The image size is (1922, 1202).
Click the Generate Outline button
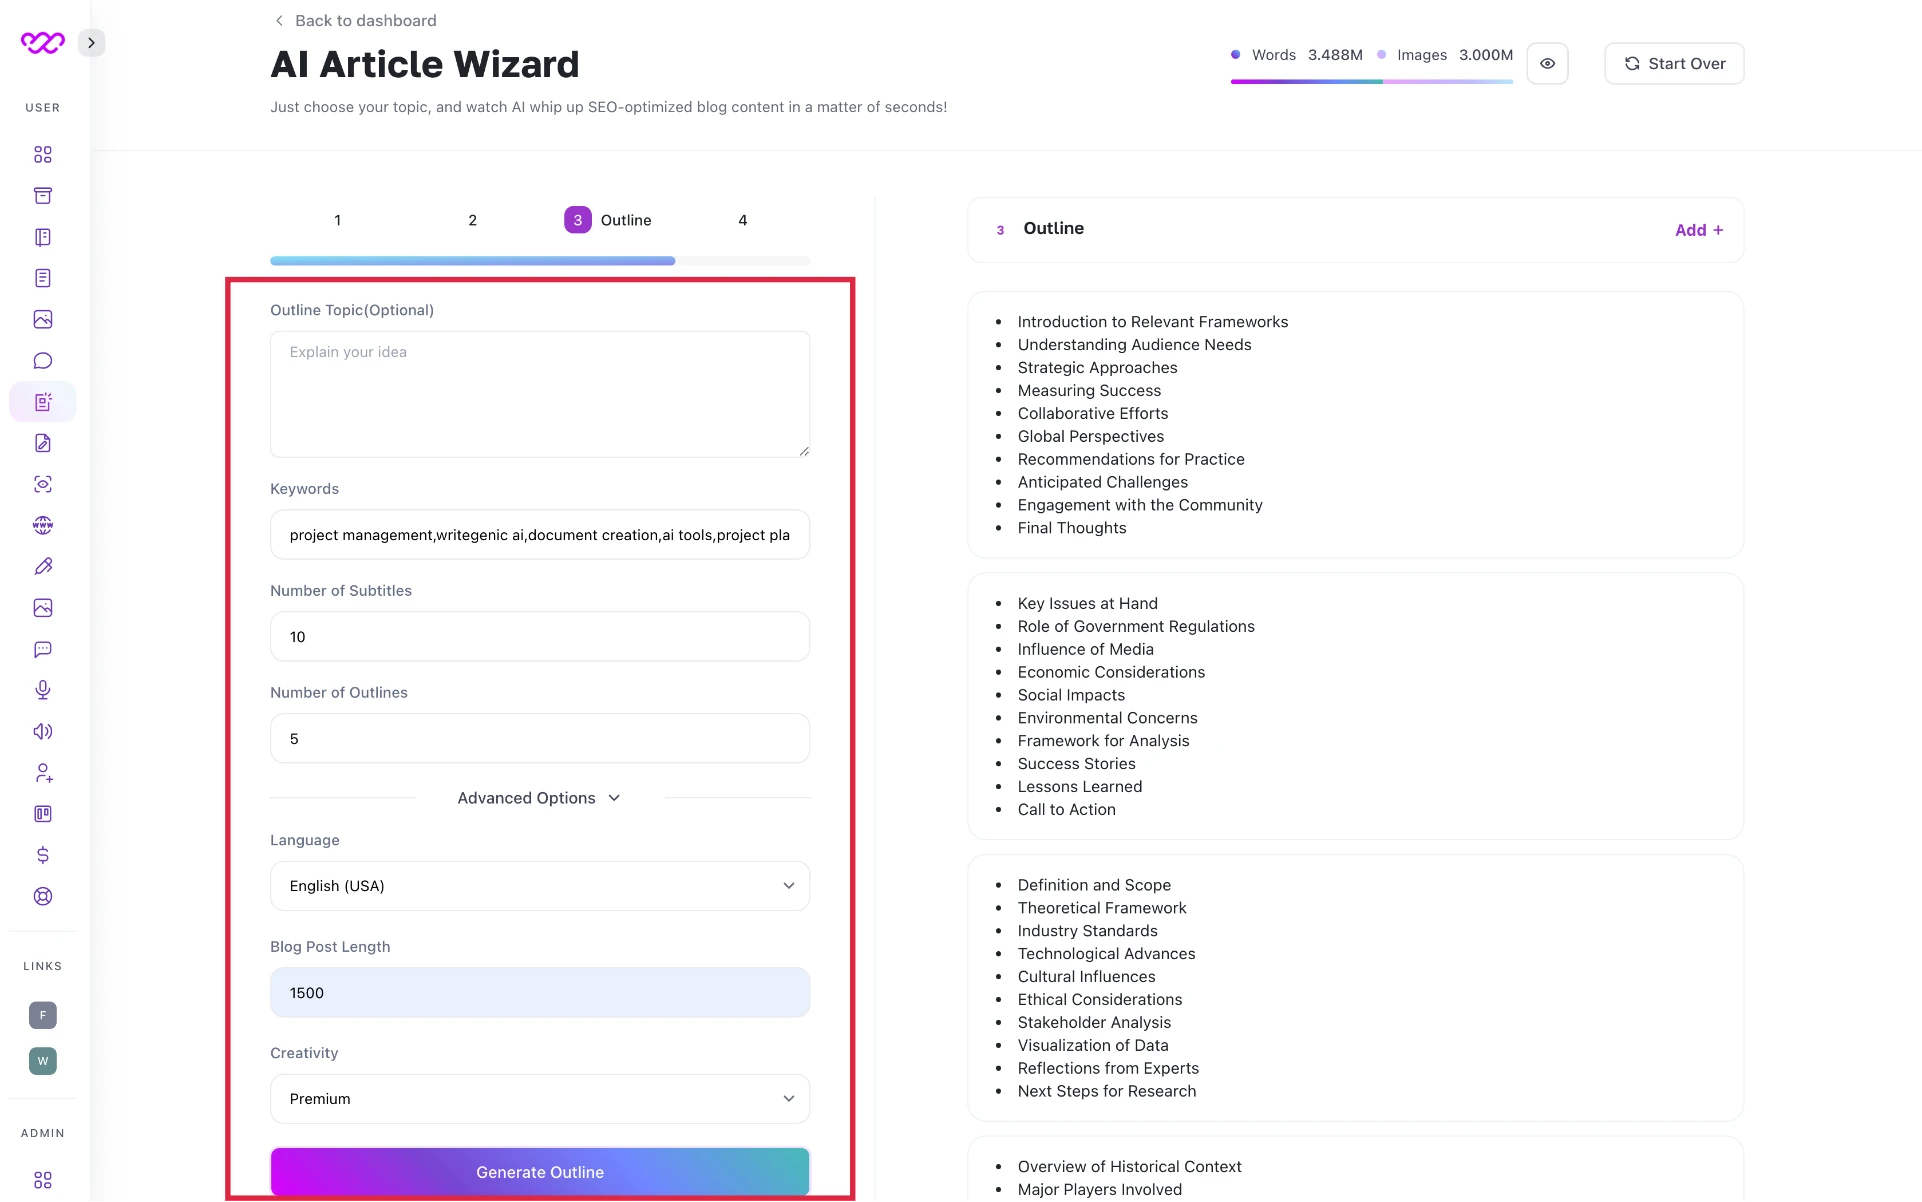540,1172
